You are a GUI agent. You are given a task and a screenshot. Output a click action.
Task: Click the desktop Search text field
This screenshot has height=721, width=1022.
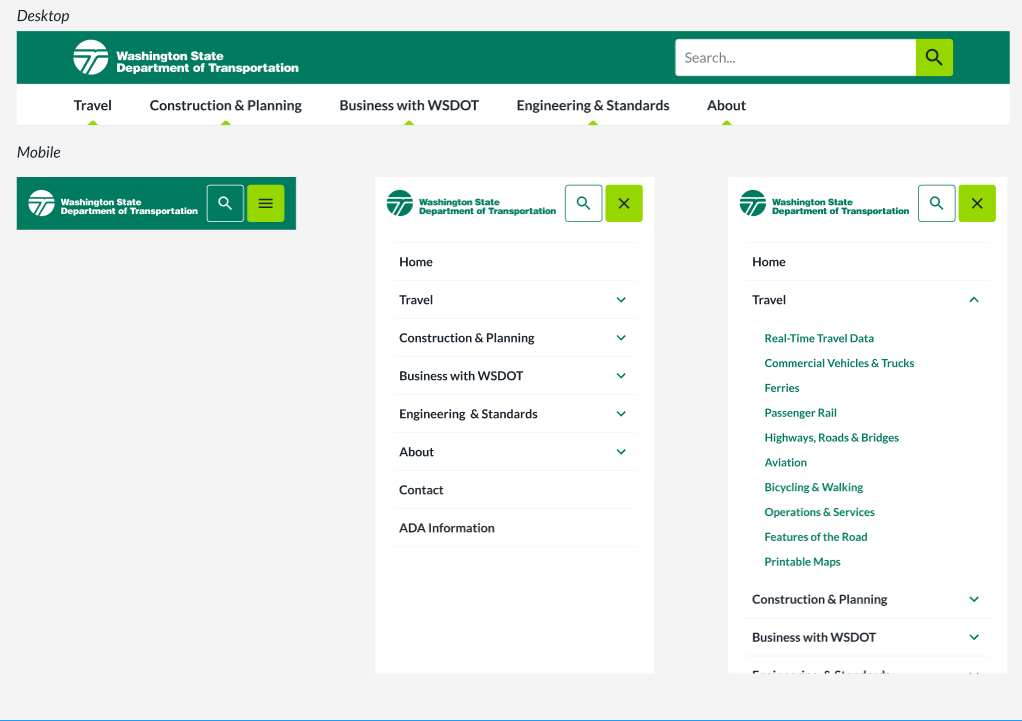click(x=795, y=58)
